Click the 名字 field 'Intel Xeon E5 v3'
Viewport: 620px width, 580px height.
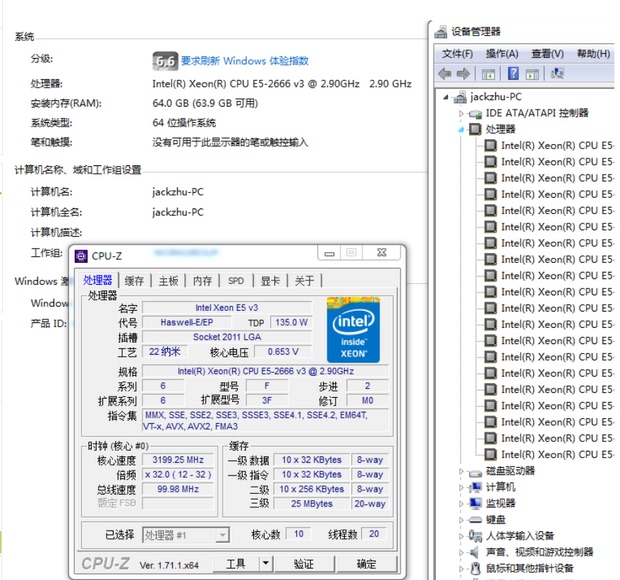tap(227, 308)
